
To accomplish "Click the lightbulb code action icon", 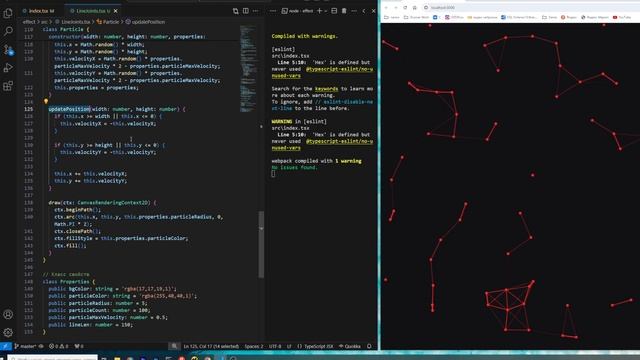I will (x=46, y=101).
